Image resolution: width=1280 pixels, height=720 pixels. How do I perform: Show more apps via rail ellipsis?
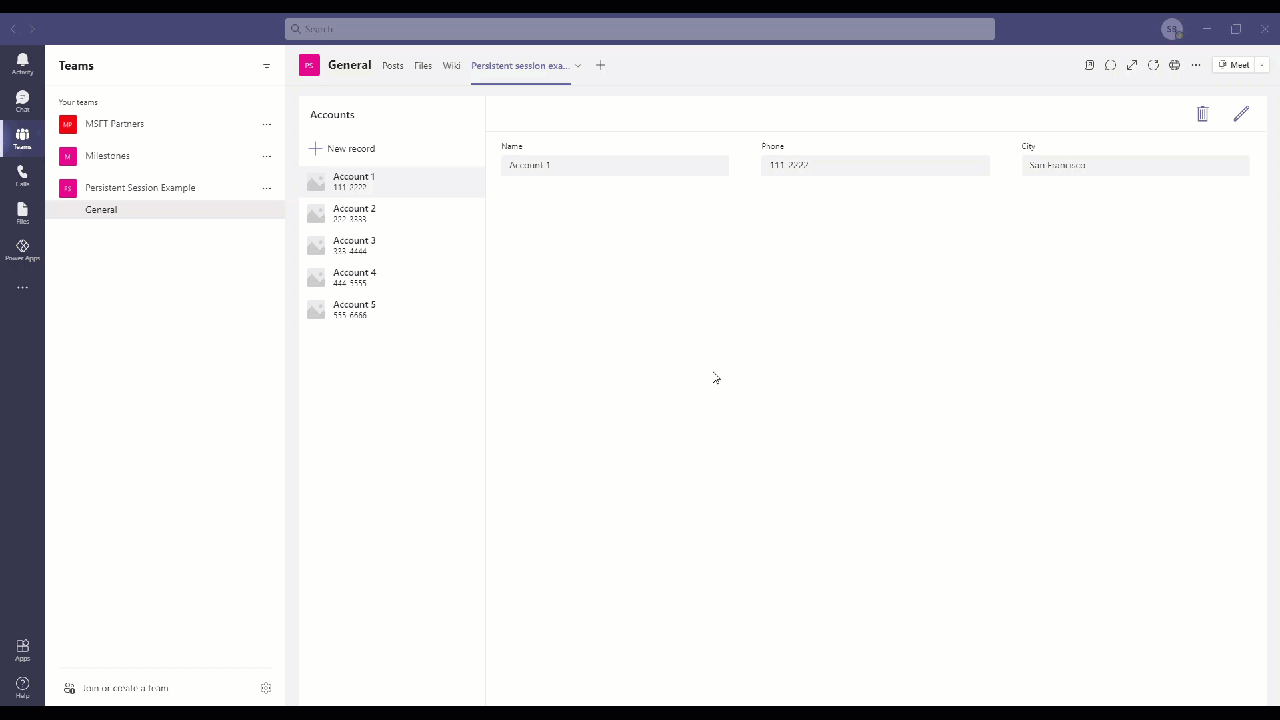click(22, 288)
